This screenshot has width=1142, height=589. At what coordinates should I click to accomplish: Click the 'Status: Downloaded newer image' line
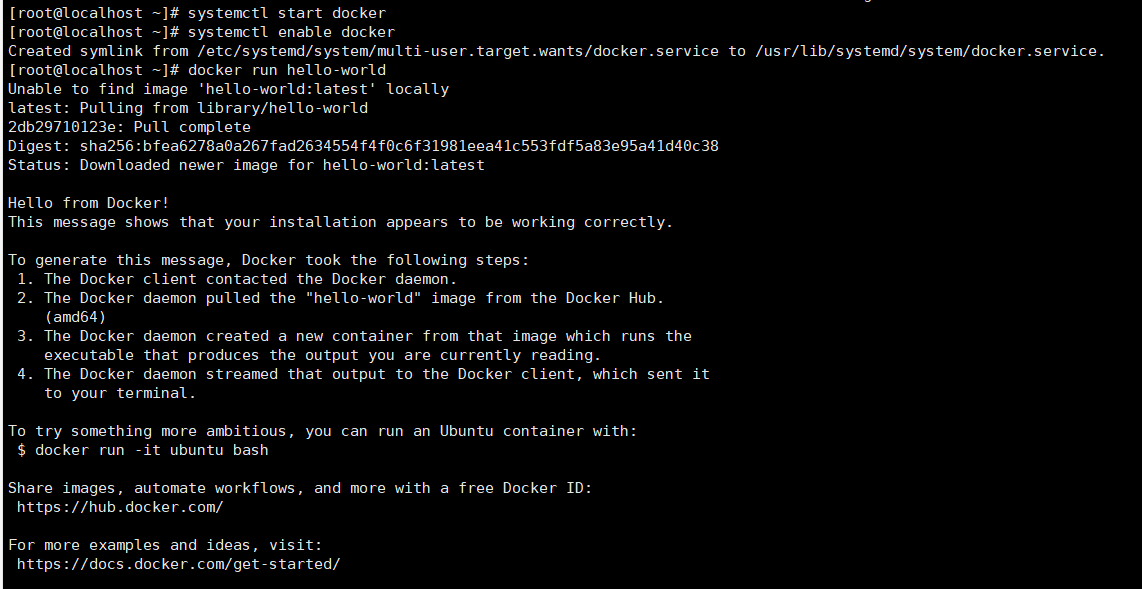(x=246, y=165)
